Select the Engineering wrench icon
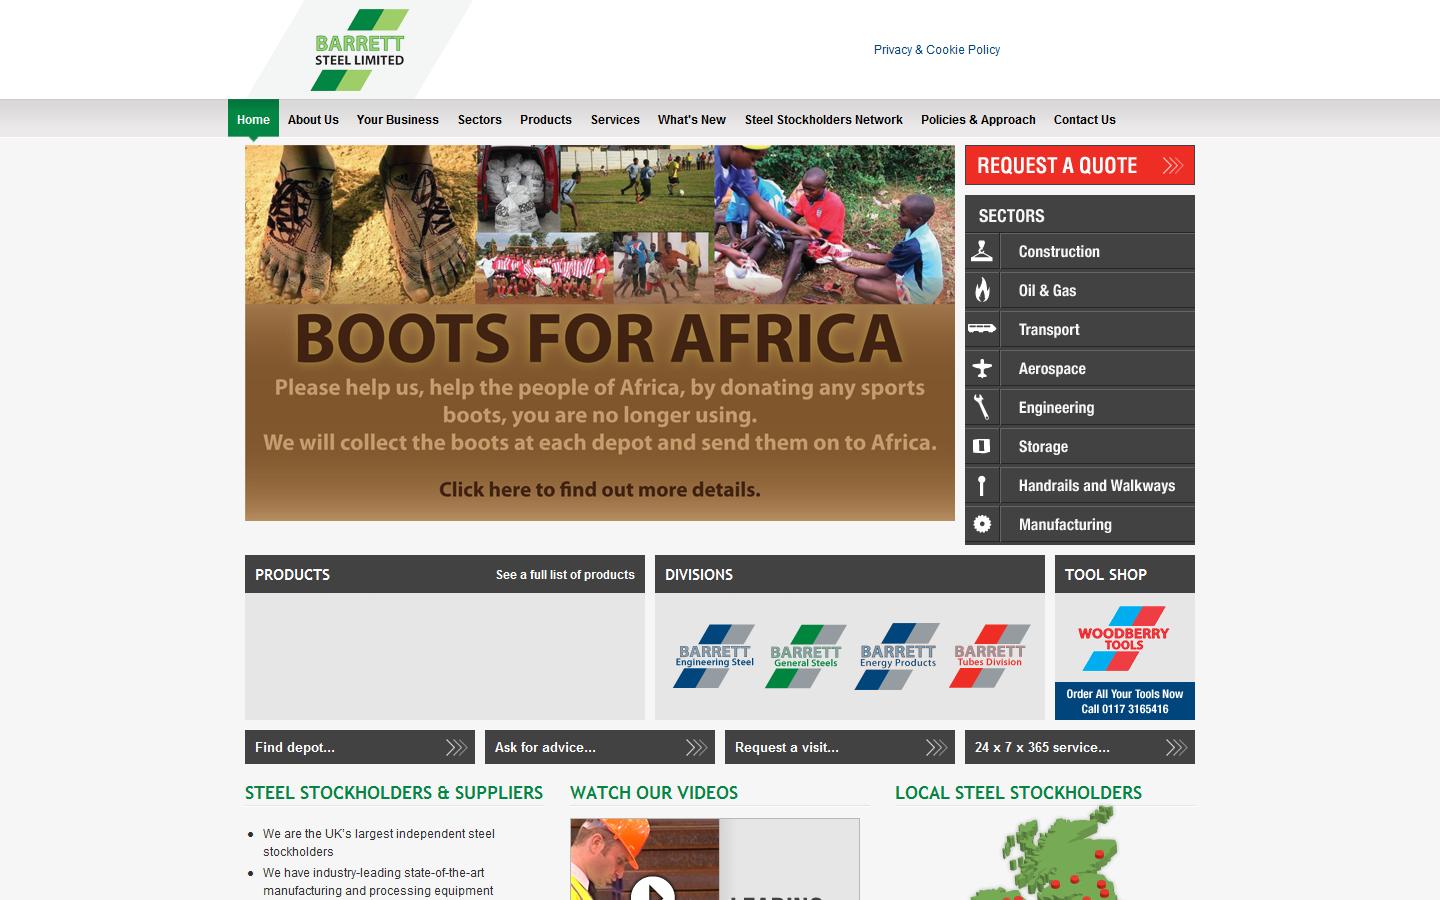The width and height of the screenshot is (1440, 900). (983, 407)
